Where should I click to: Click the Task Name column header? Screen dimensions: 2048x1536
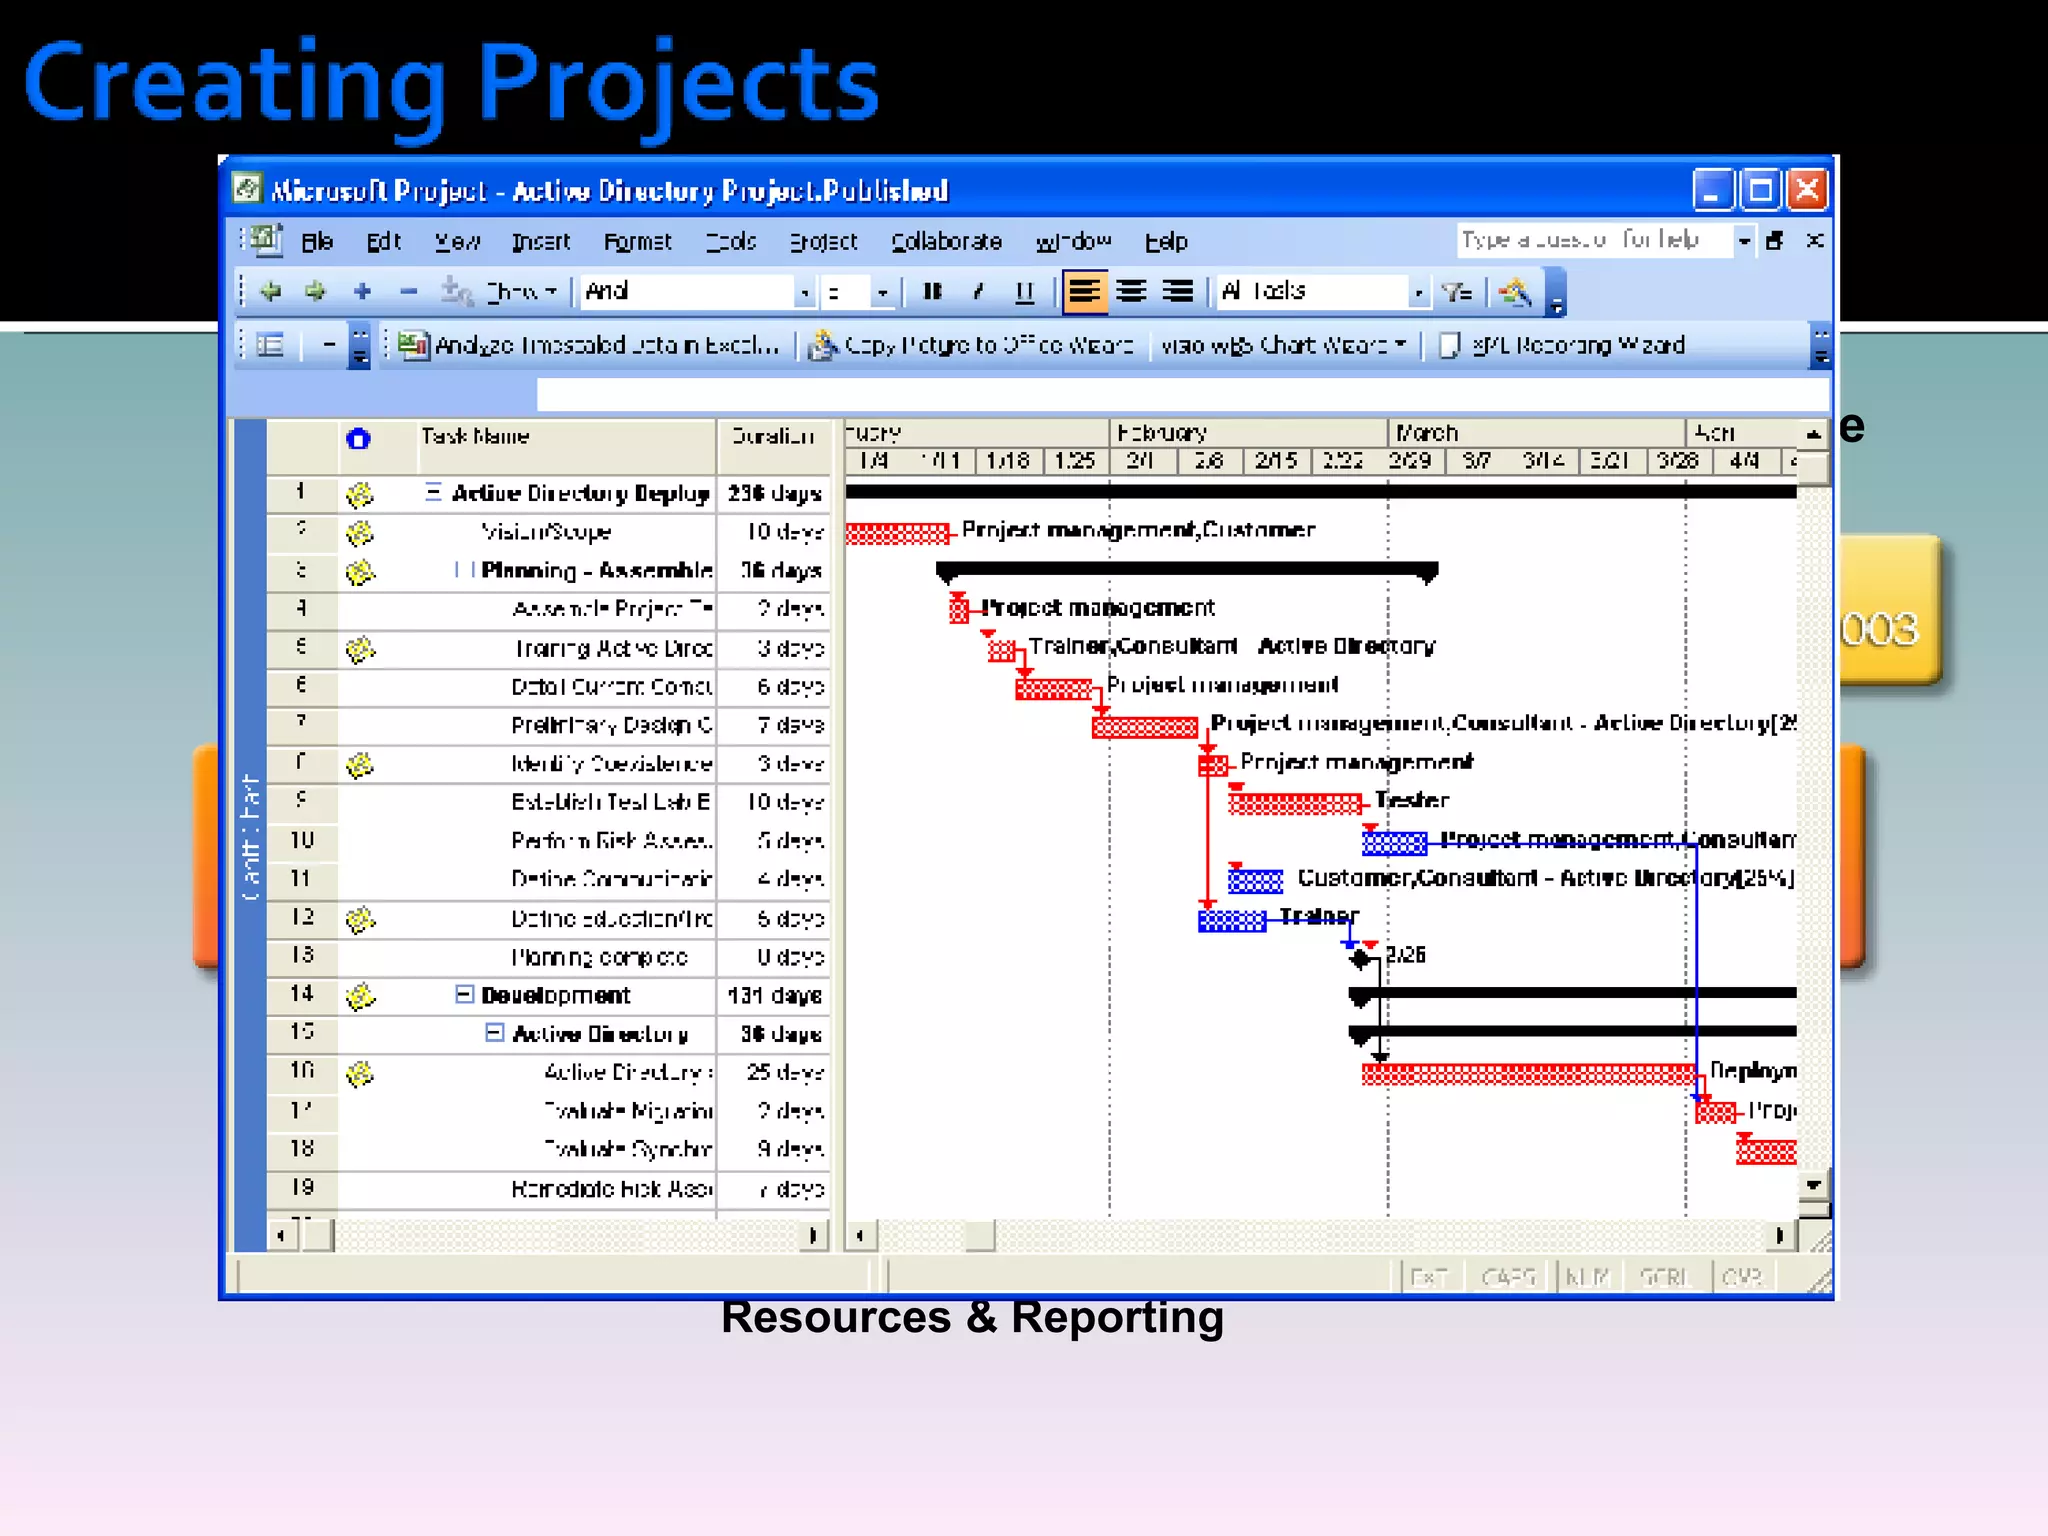[x=566, y=445]
